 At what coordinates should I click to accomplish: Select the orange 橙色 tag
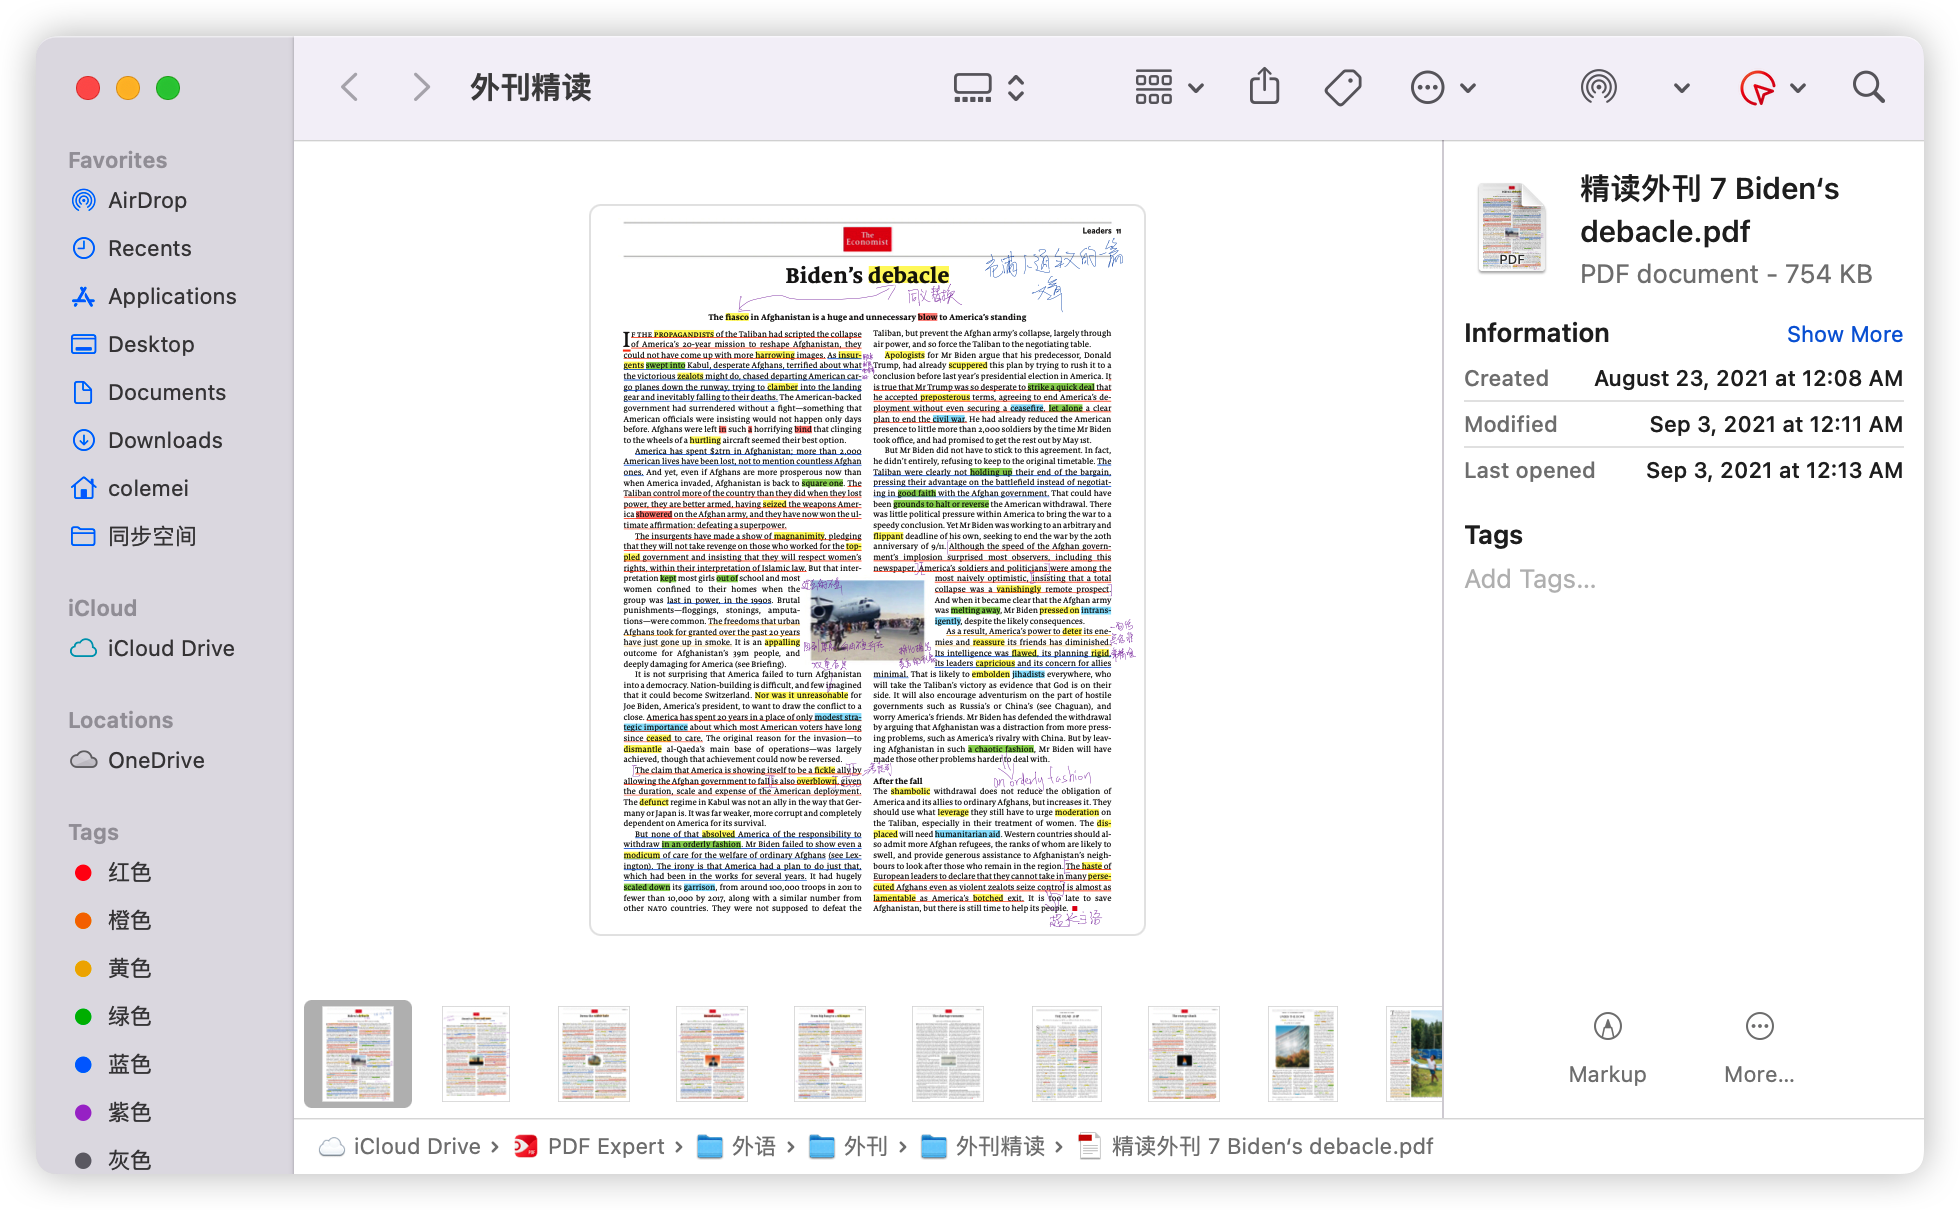click(129, 920)
